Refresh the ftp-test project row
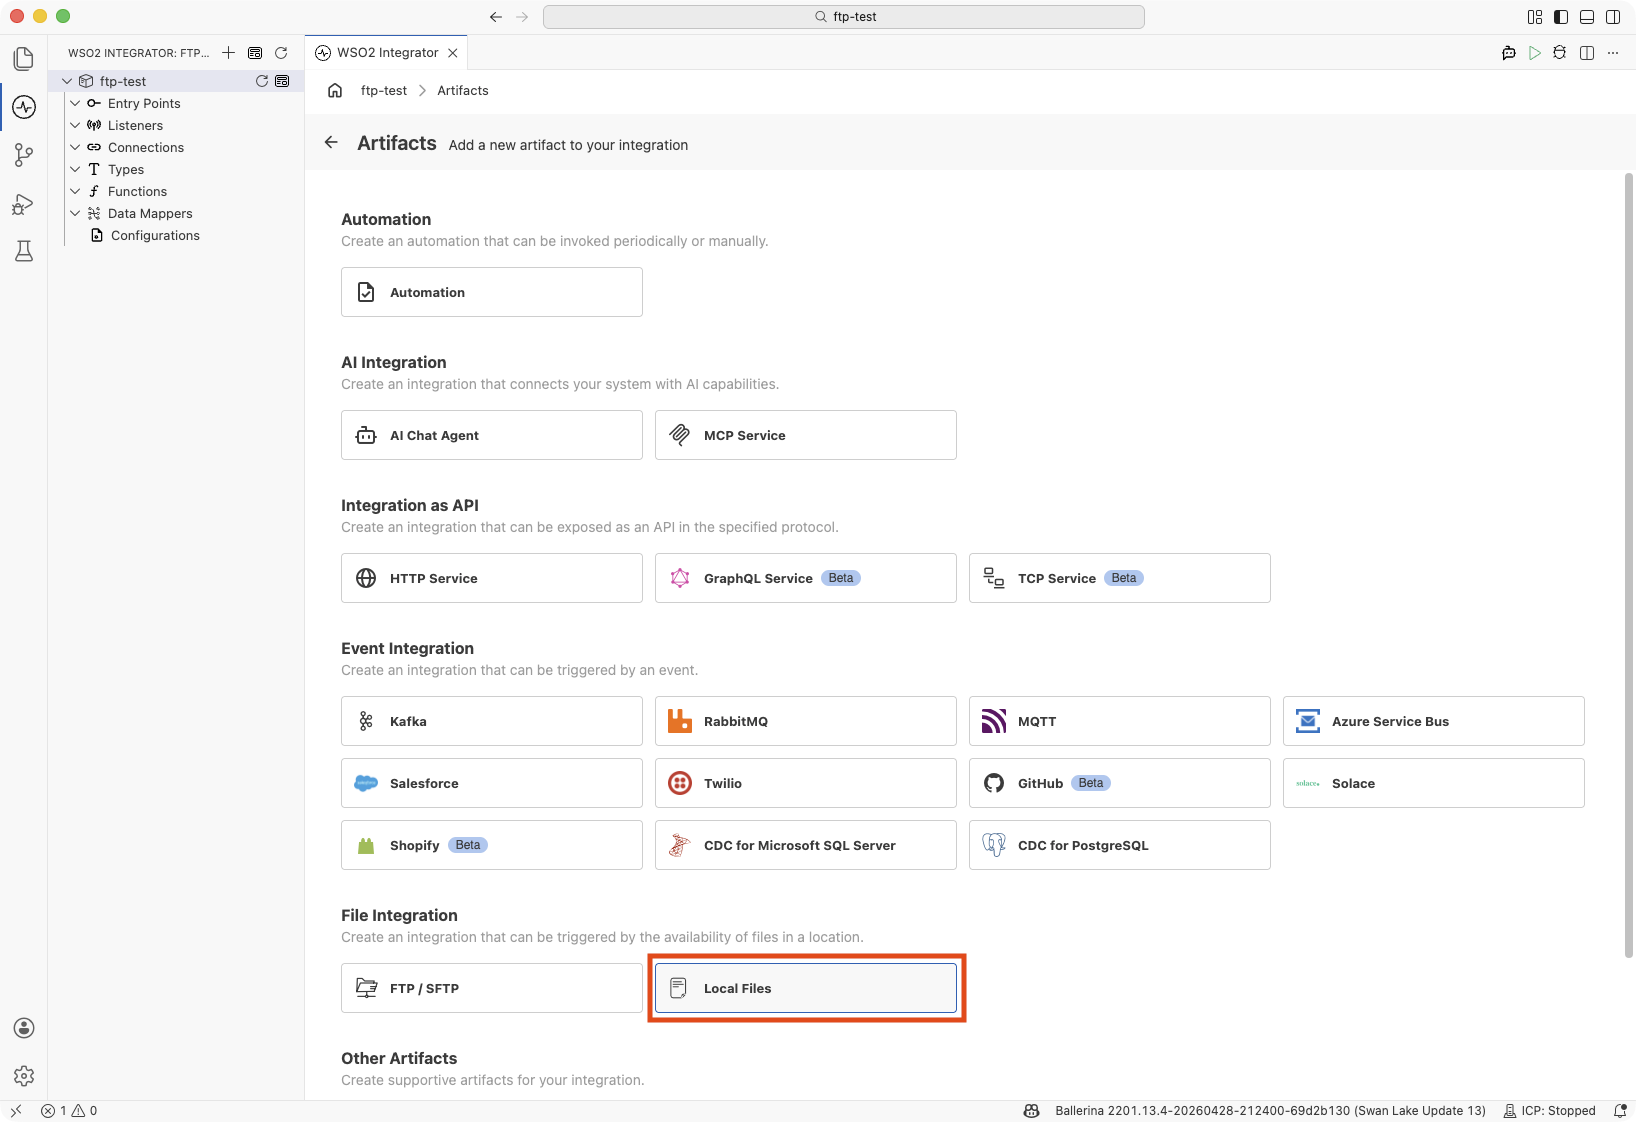The height and width of the screenshot is (1122, 1636). 262,81
